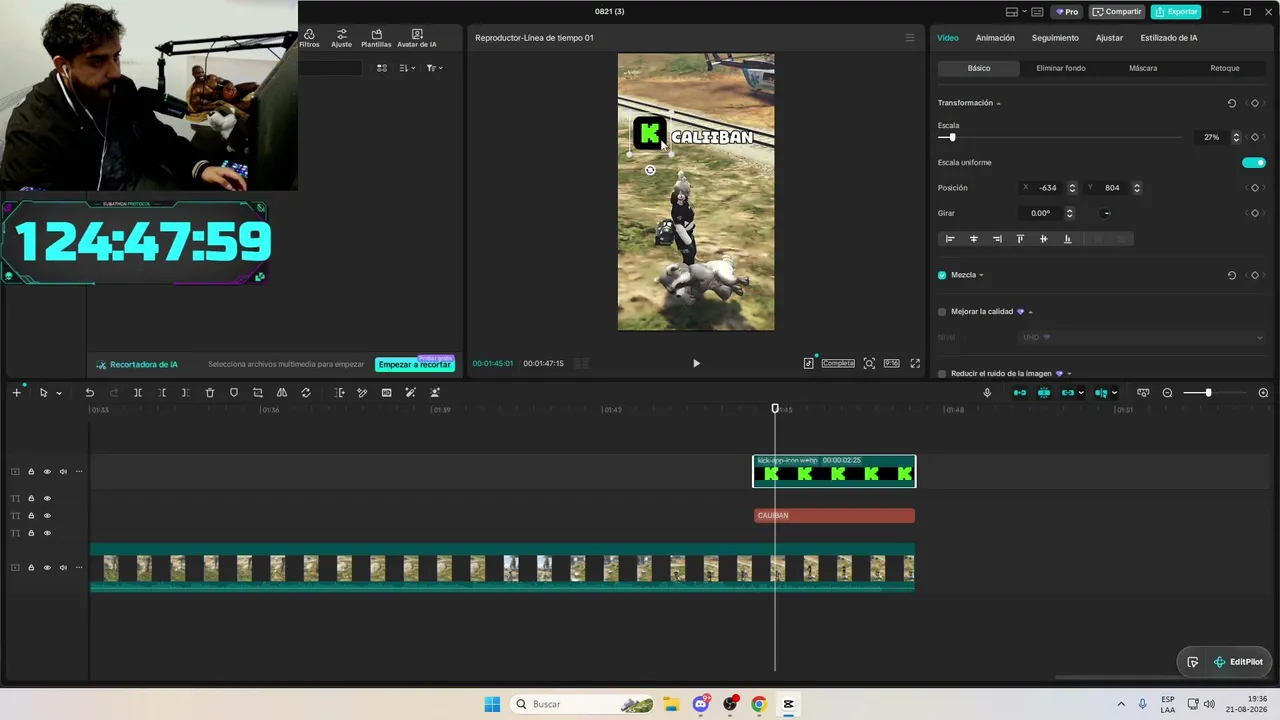1280x720 pixels.
Task: Open the player panel hamburger menu
Action: (910, 38)
